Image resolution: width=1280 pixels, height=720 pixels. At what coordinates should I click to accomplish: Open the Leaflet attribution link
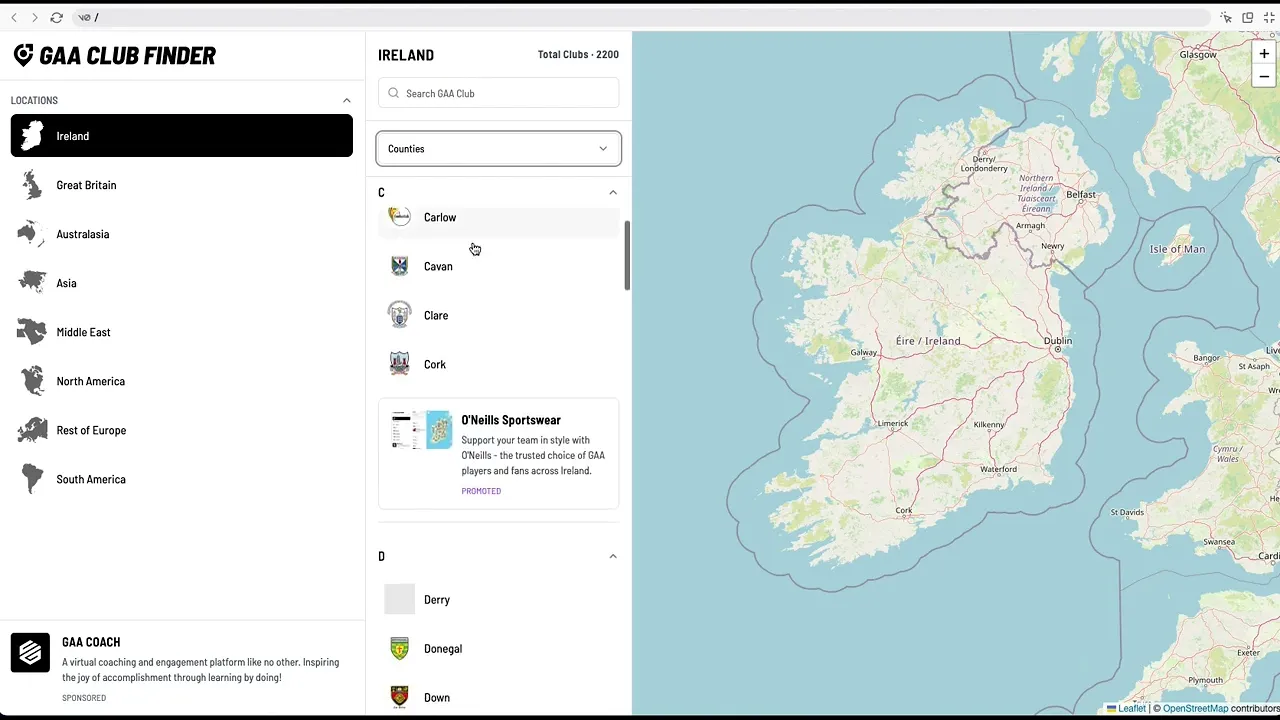pyautogui.click(x=1126, y=708)
